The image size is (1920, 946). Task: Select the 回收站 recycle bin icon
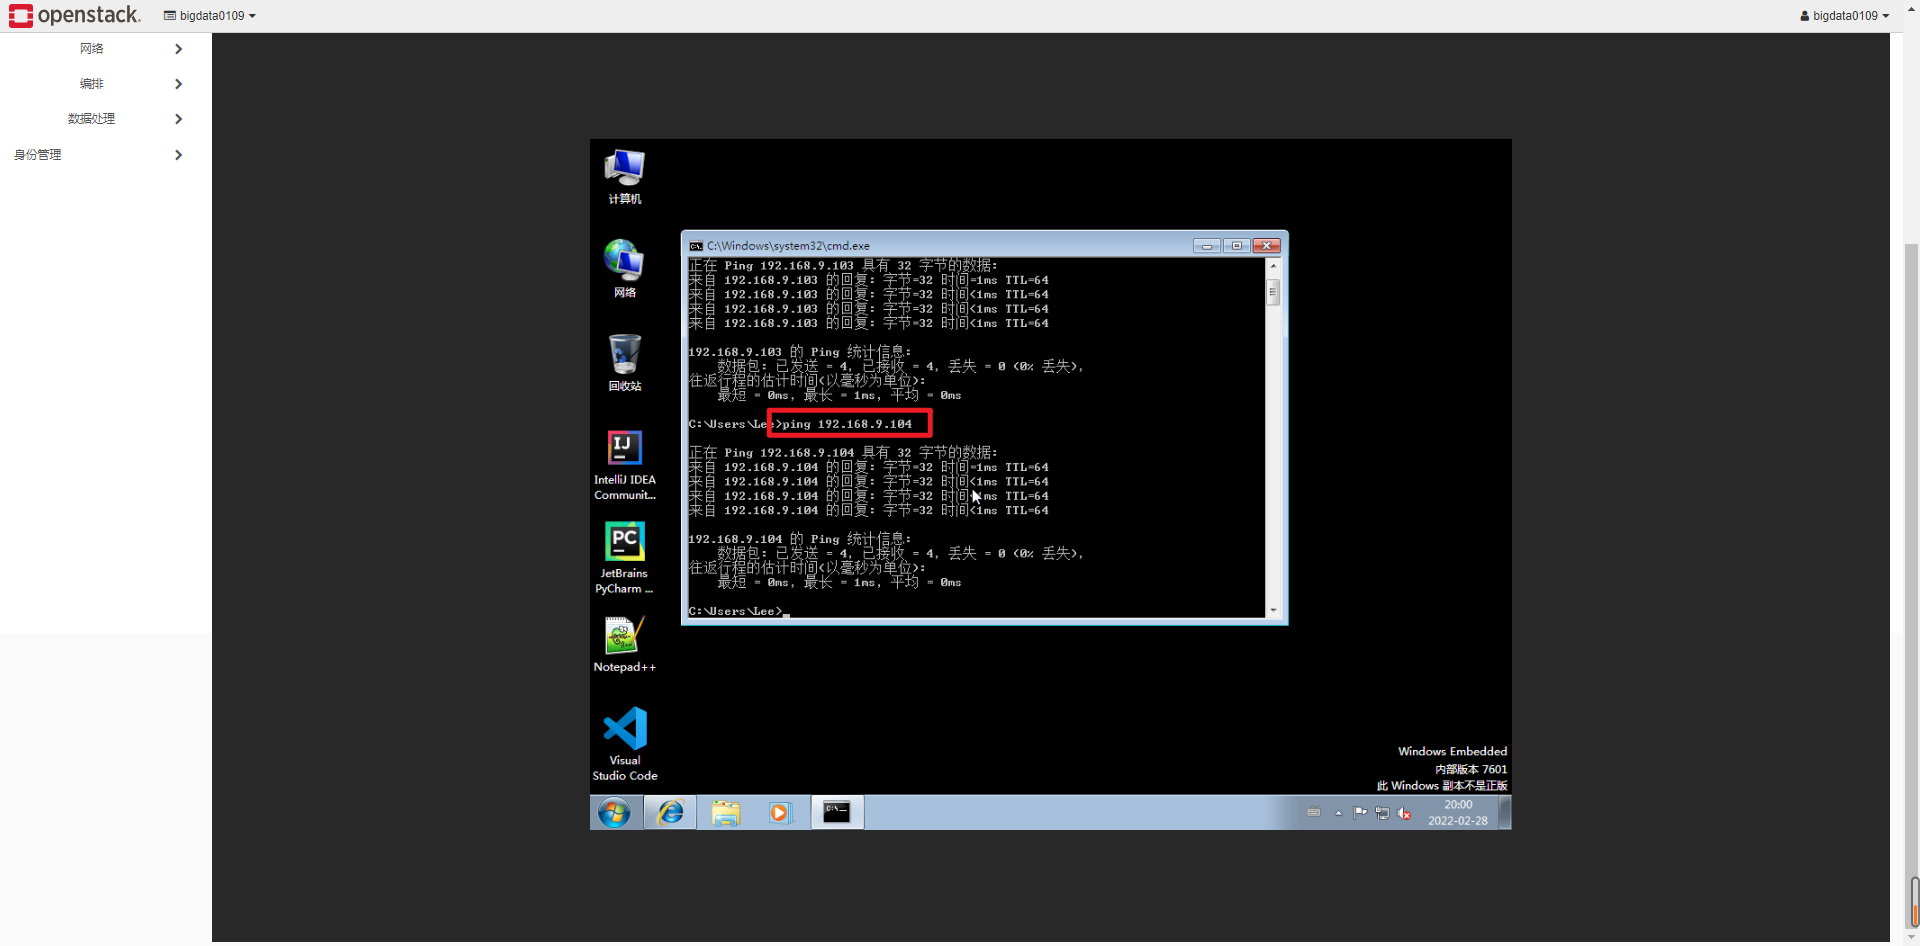point(625,362)
